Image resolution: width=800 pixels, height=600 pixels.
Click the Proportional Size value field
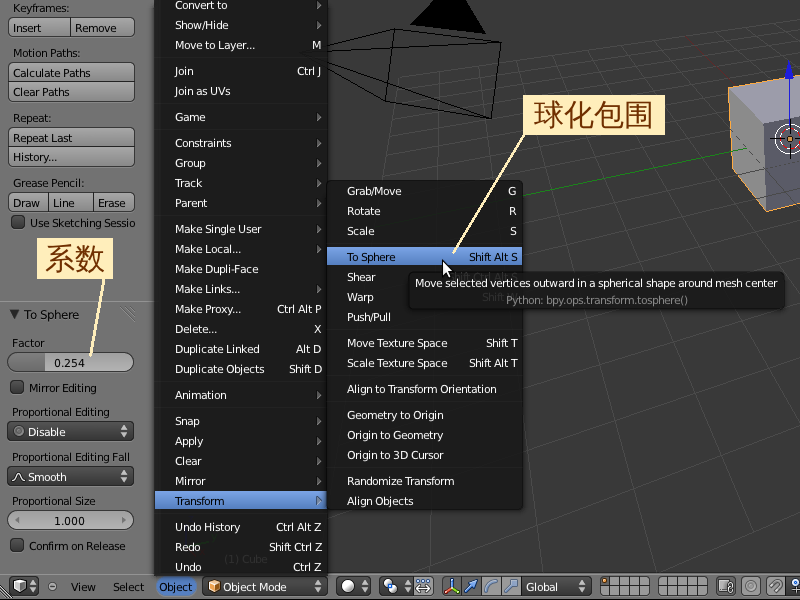pos(70,520)
